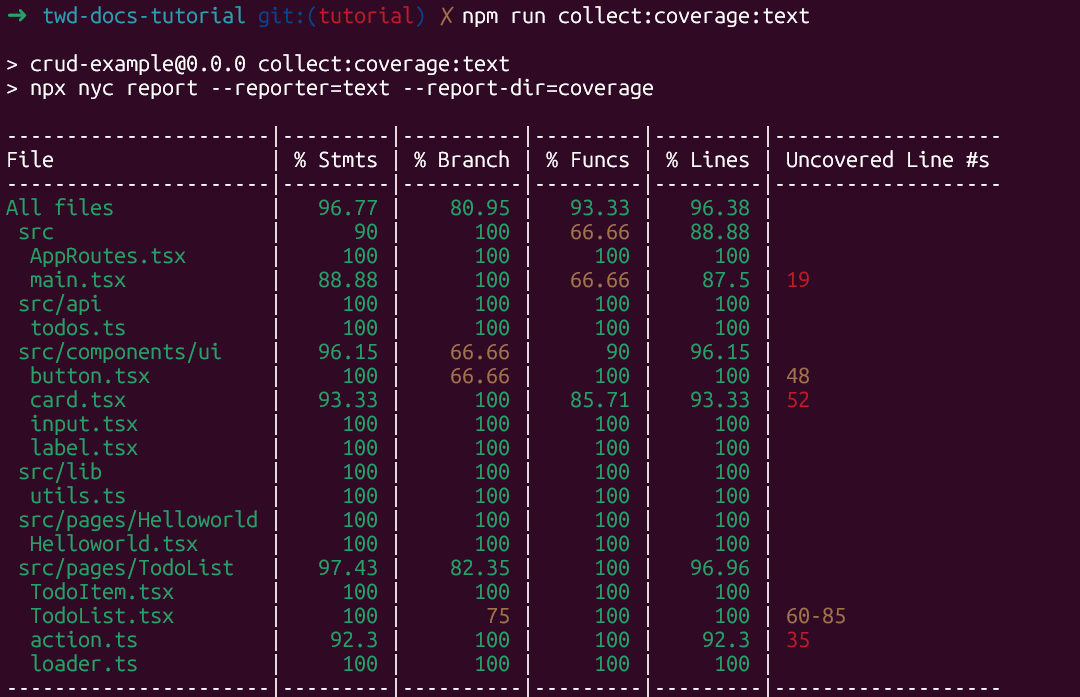This screenshot has height=697, width=1080.
Task: Select the card.tsx file entry
Action: click(x=78, y=400)
